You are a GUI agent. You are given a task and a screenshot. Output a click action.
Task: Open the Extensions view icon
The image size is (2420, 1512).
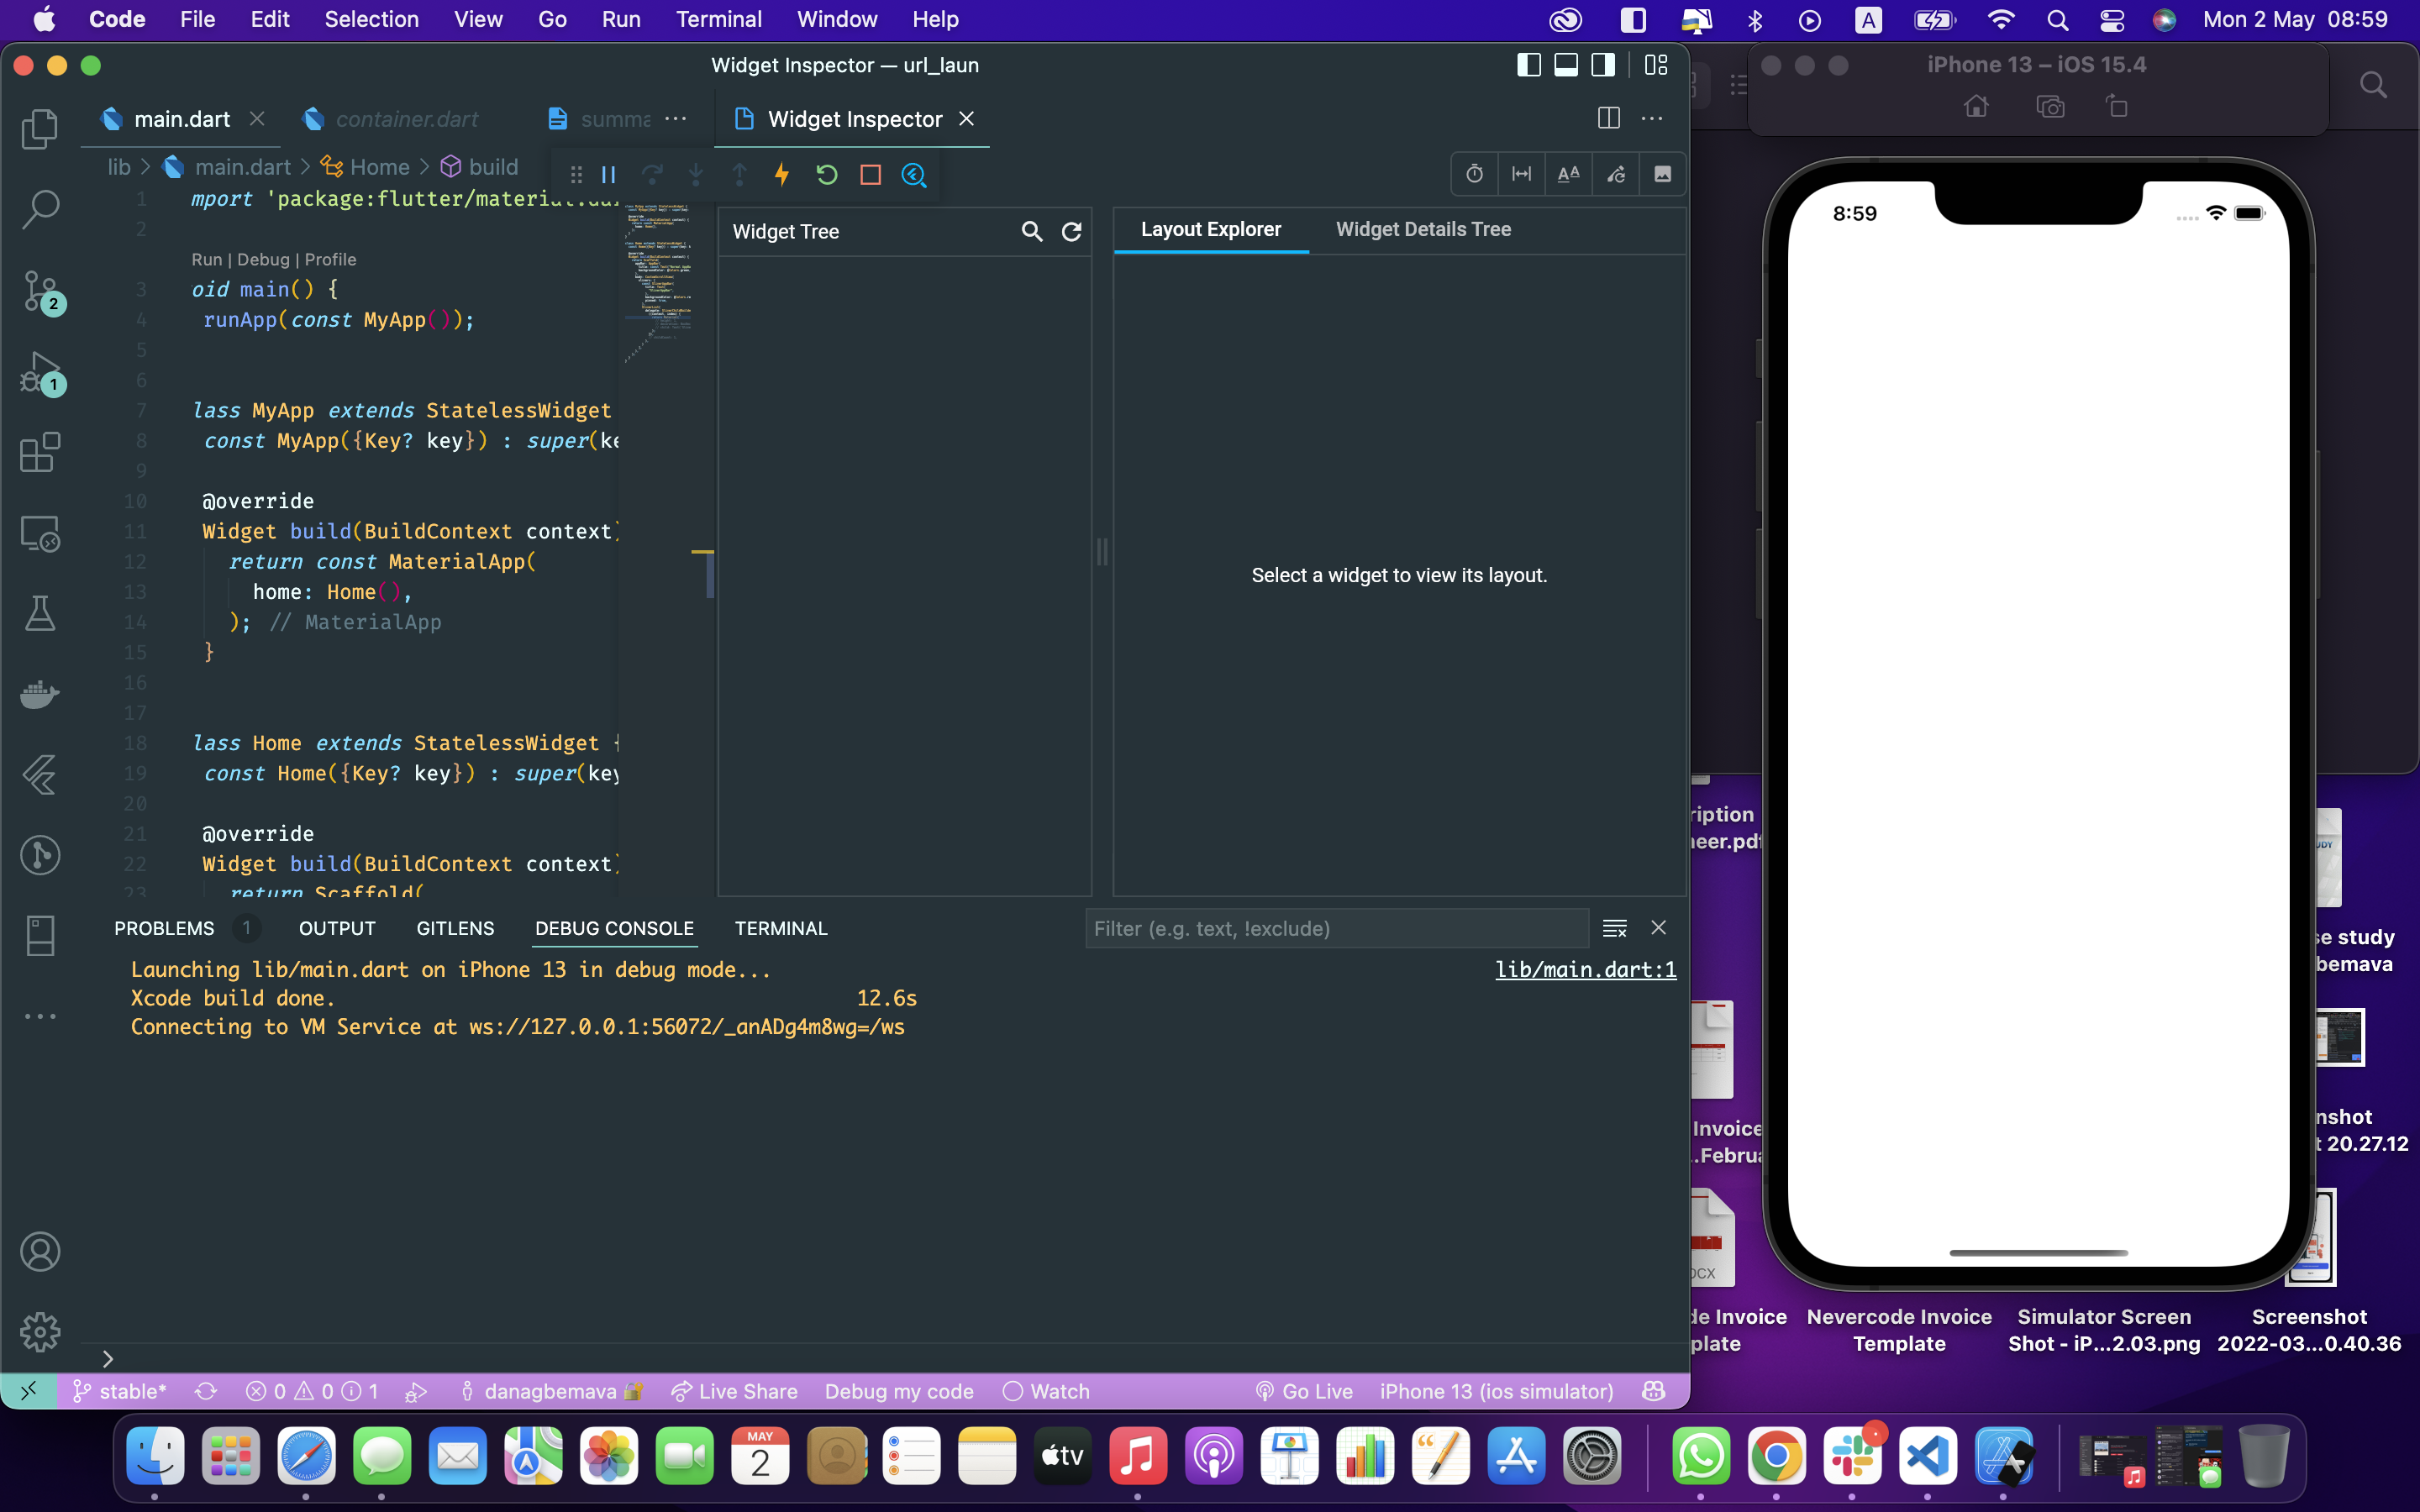(40, 453)
